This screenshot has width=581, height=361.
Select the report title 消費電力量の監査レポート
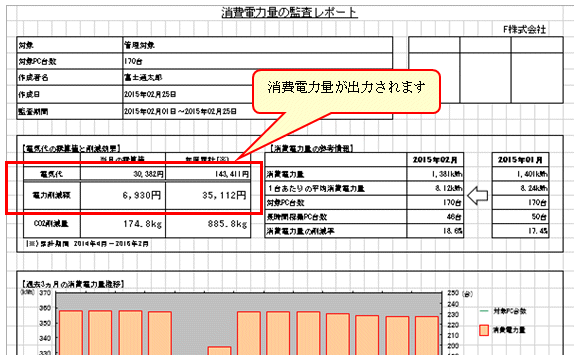pyautogui.click(x=289, y=13)
